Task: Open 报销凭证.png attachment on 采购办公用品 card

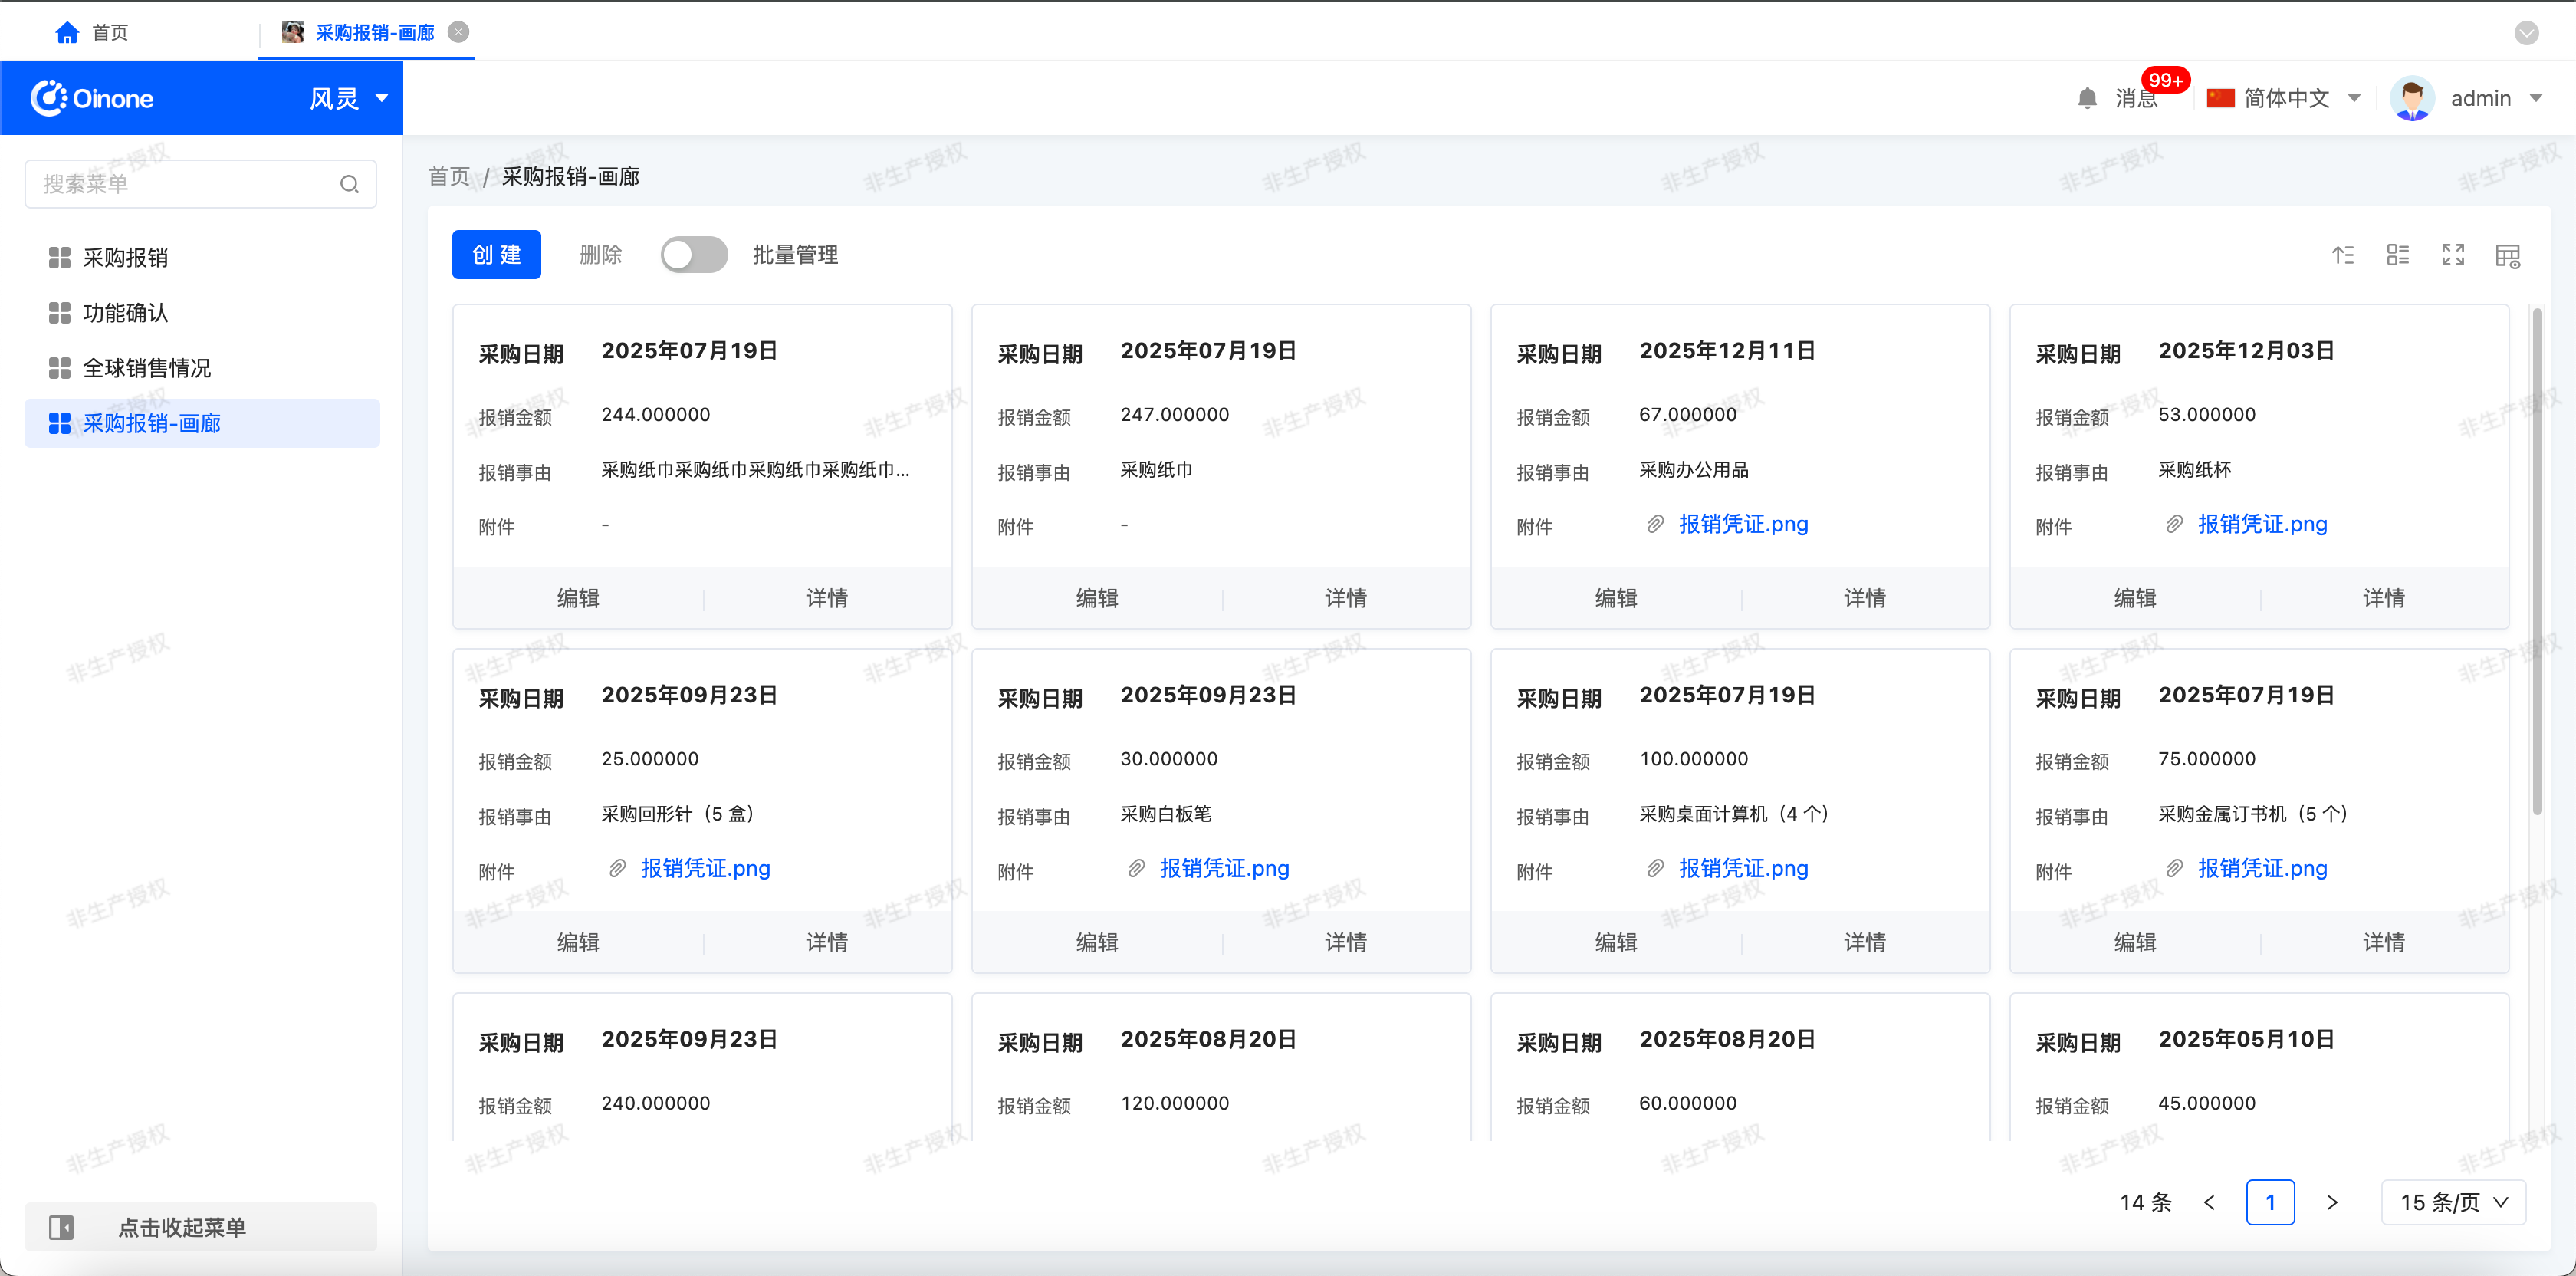Action: click(1743, 524)
